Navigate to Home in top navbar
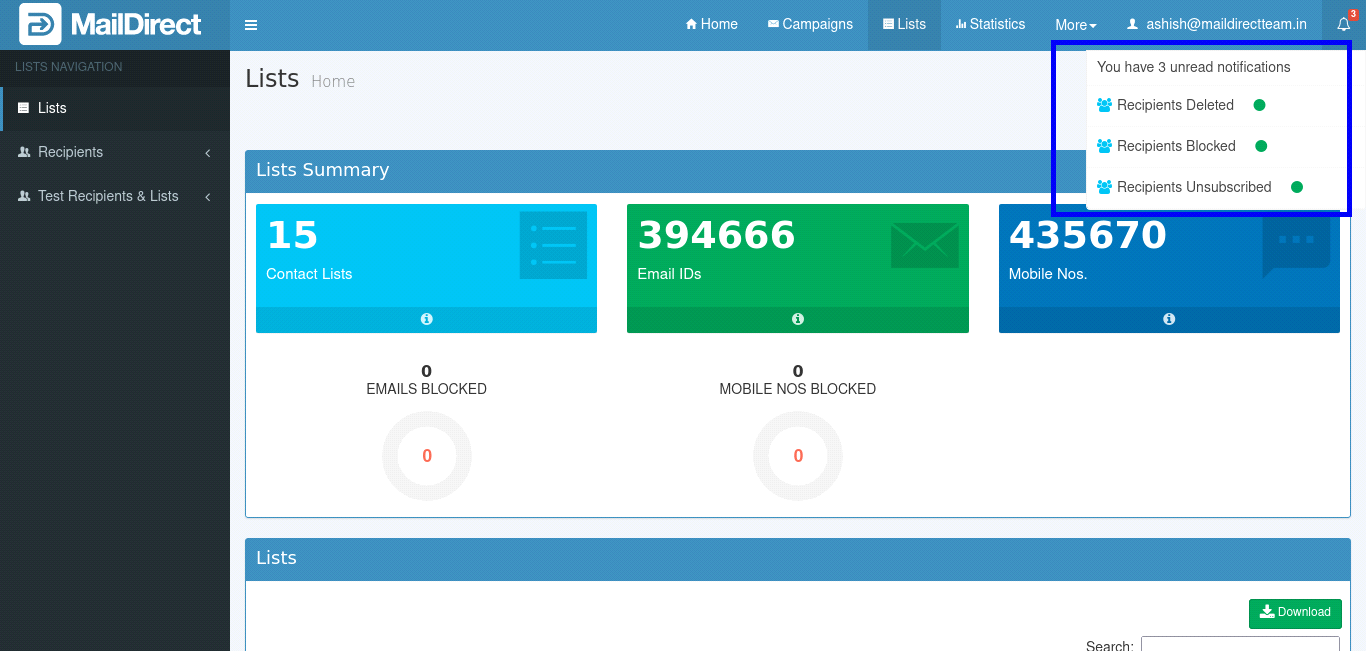Viewport: 1366px width, 651px height. click(x=711, y=25)
